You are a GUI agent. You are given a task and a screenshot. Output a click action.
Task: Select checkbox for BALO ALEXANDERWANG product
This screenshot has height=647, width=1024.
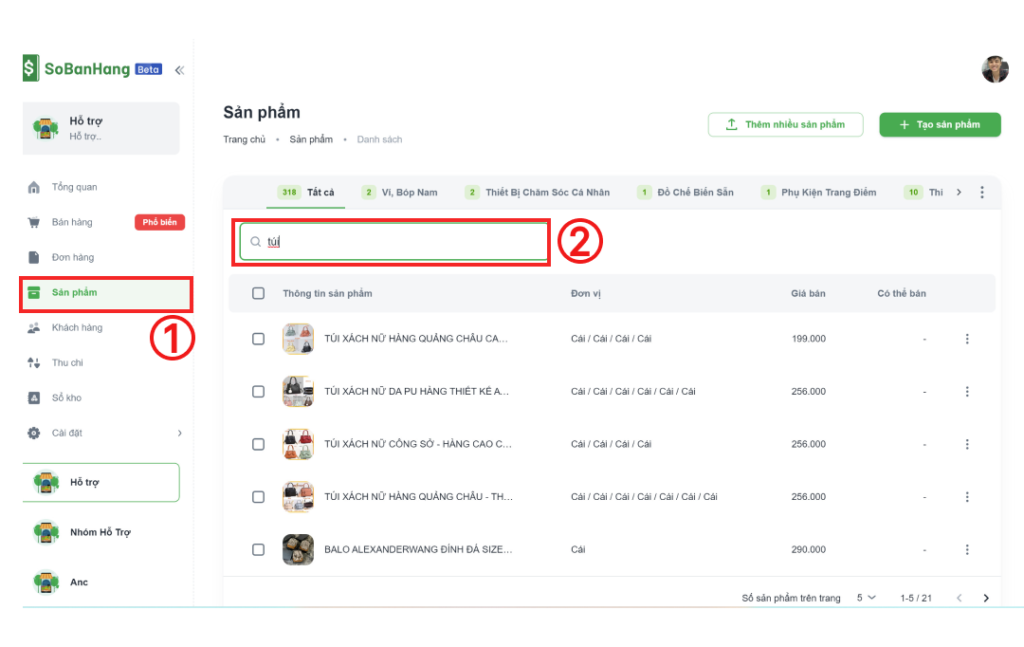pos(258,549)
